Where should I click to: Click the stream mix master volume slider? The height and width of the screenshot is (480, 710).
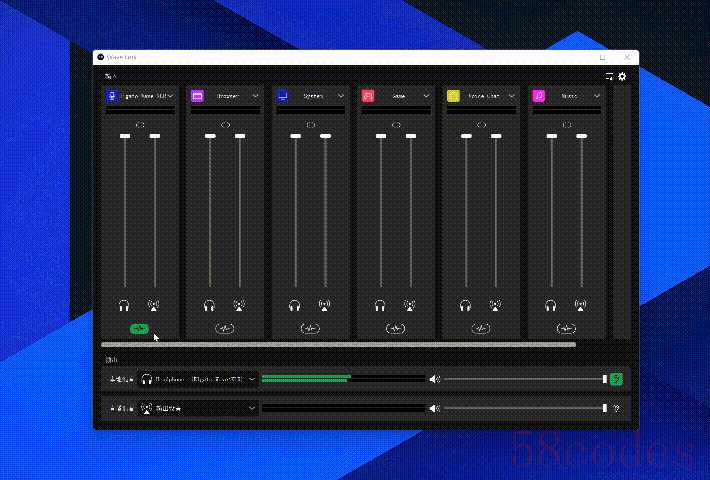coord(525,408)
